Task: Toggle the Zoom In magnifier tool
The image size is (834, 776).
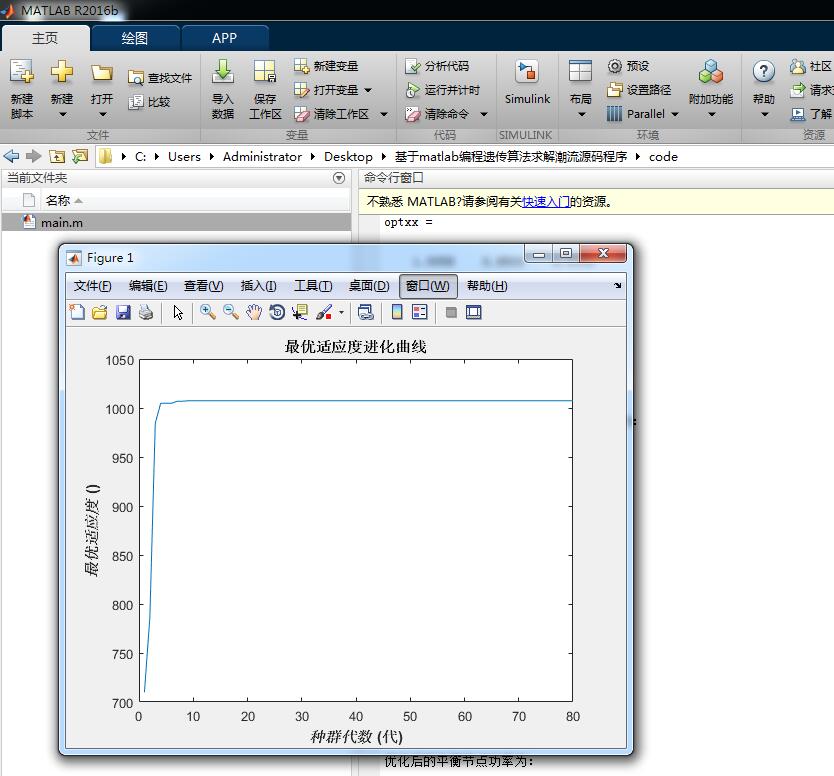Action: pyautogui.click(x=207, y=312)
